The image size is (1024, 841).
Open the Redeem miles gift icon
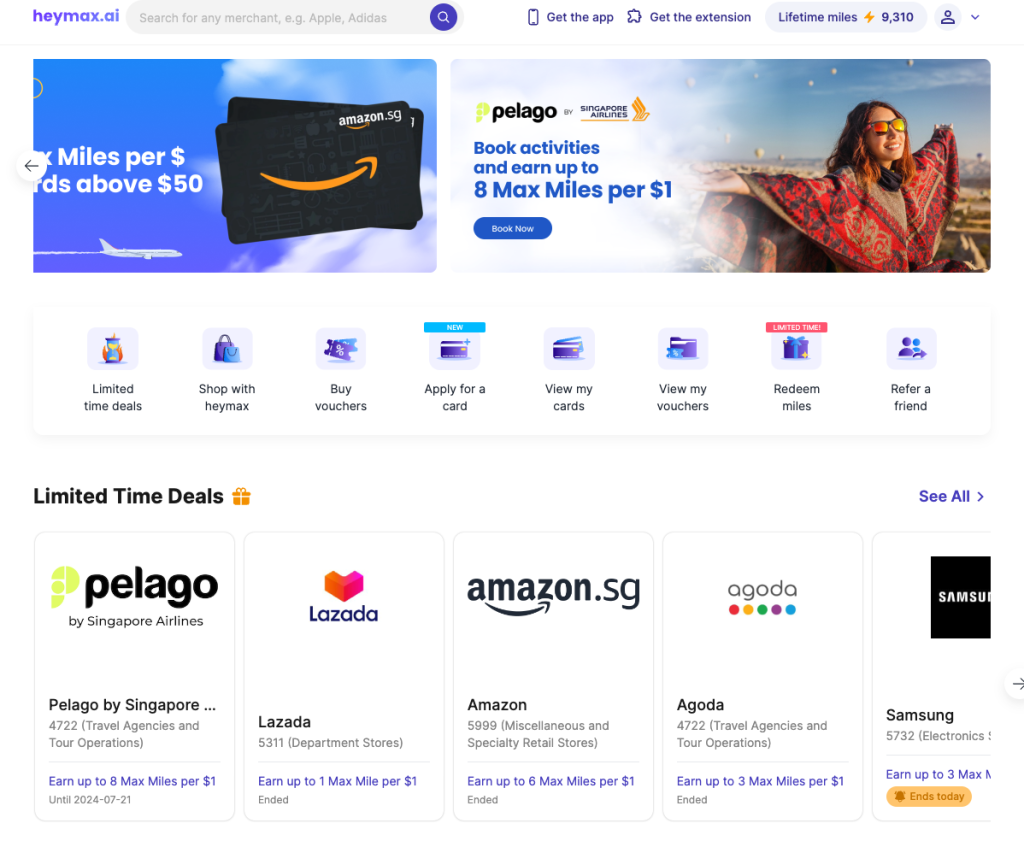coord(796,349)
